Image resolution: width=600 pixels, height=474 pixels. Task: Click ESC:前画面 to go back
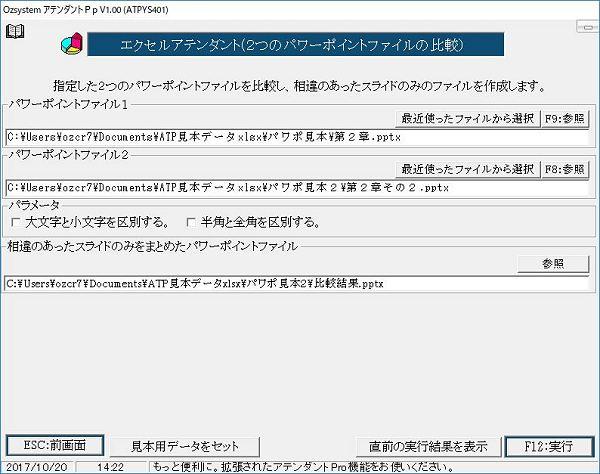point(55,445)
